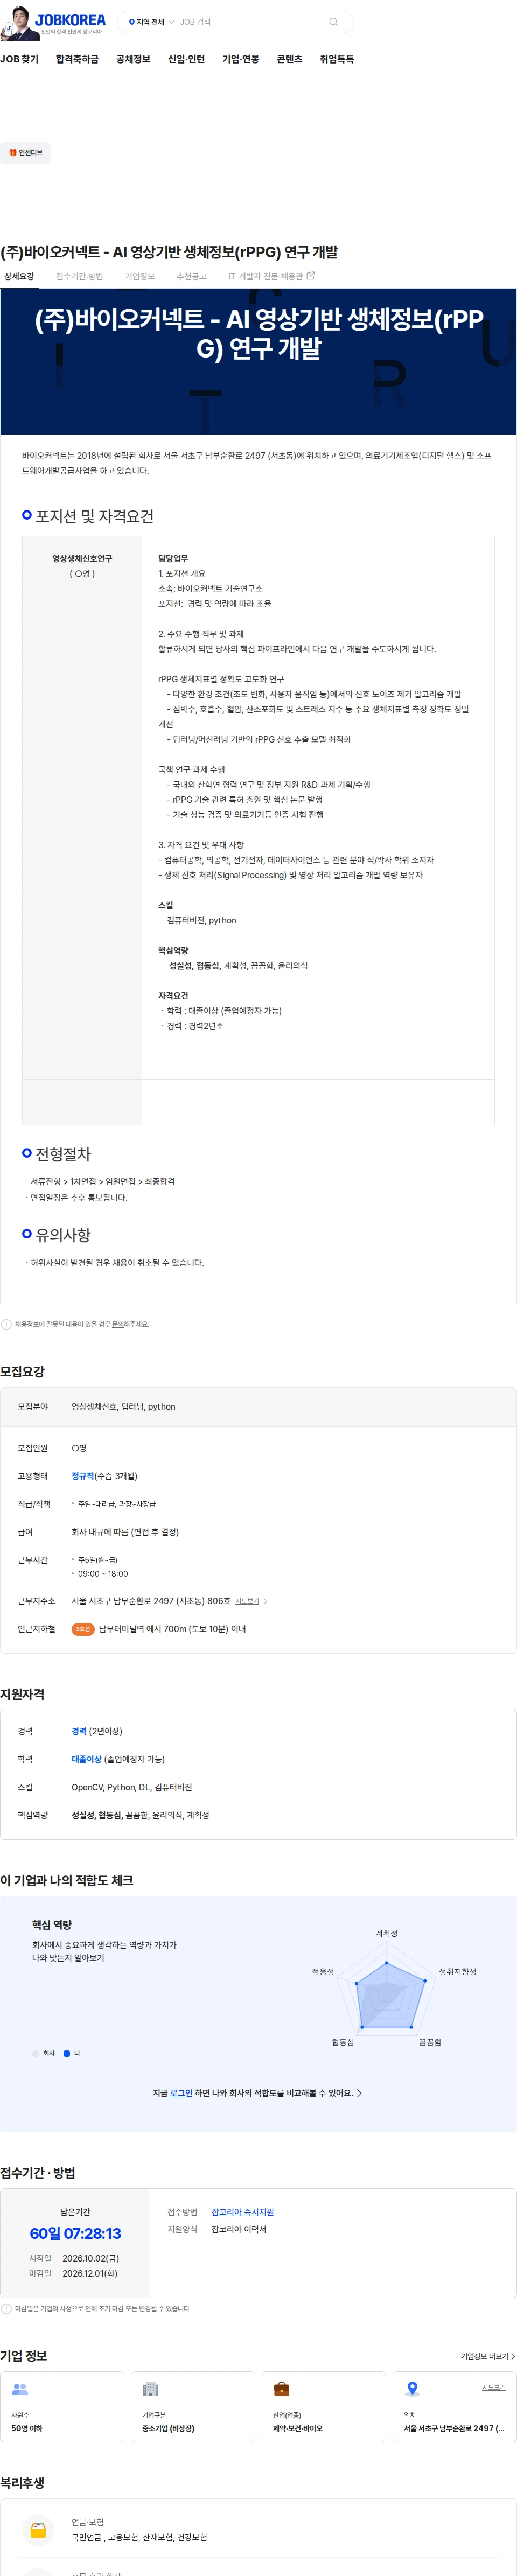
Task: Click the location pin icon next to 지역 전체
Action: [x=132, y=22]
